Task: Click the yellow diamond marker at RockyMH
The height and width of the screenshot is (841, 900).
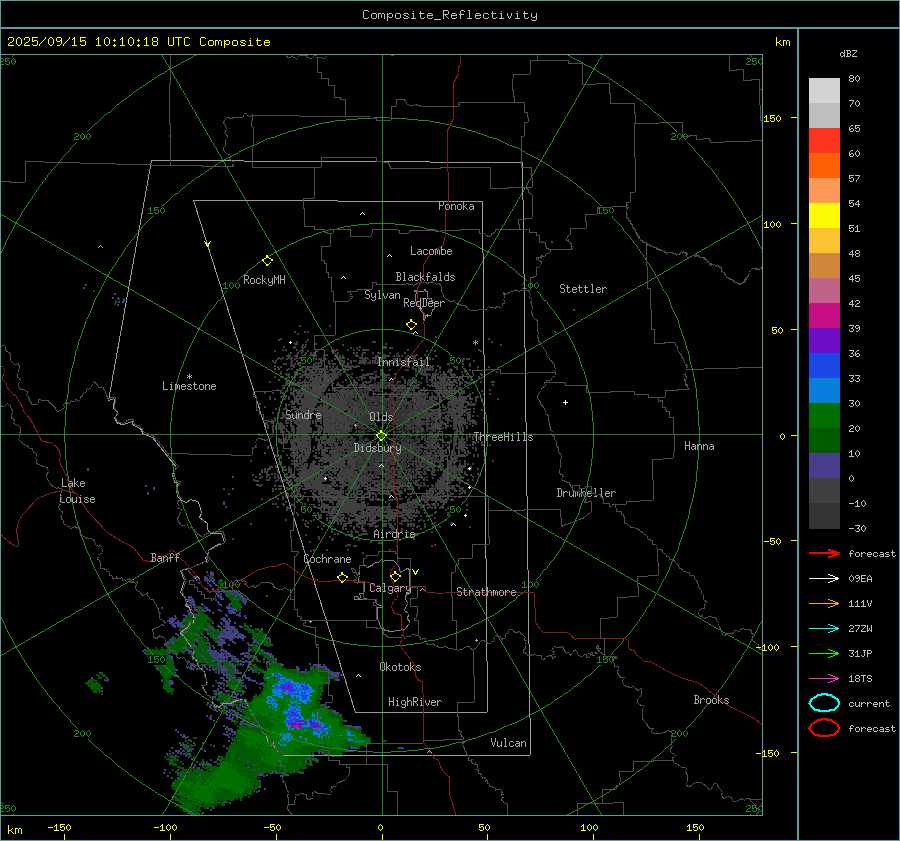Action: point(267,261)
